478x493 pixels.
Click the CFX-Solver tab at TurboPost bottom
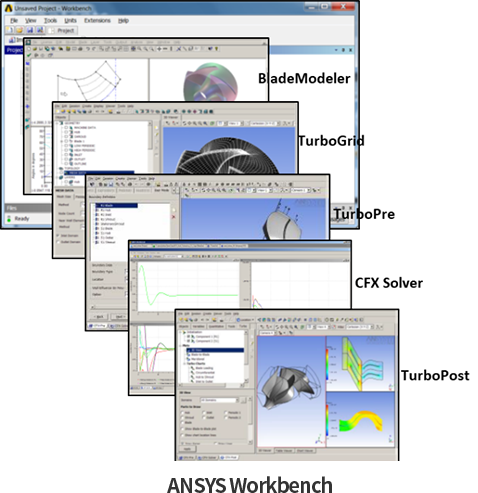pyautogui.click(x=207, y=457)
